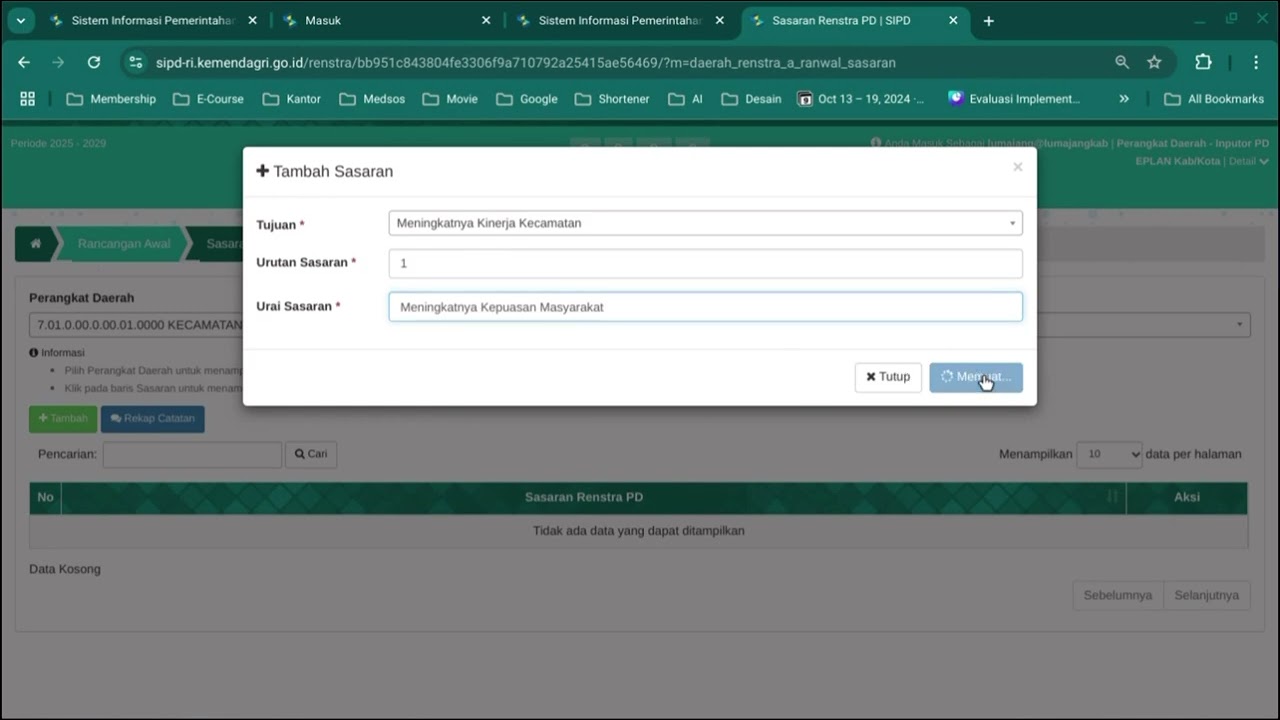The width and height of the screenshot is (1280, 720).
Task: Open the apps grid in bookmarks bar
Action: pos(27,99)
